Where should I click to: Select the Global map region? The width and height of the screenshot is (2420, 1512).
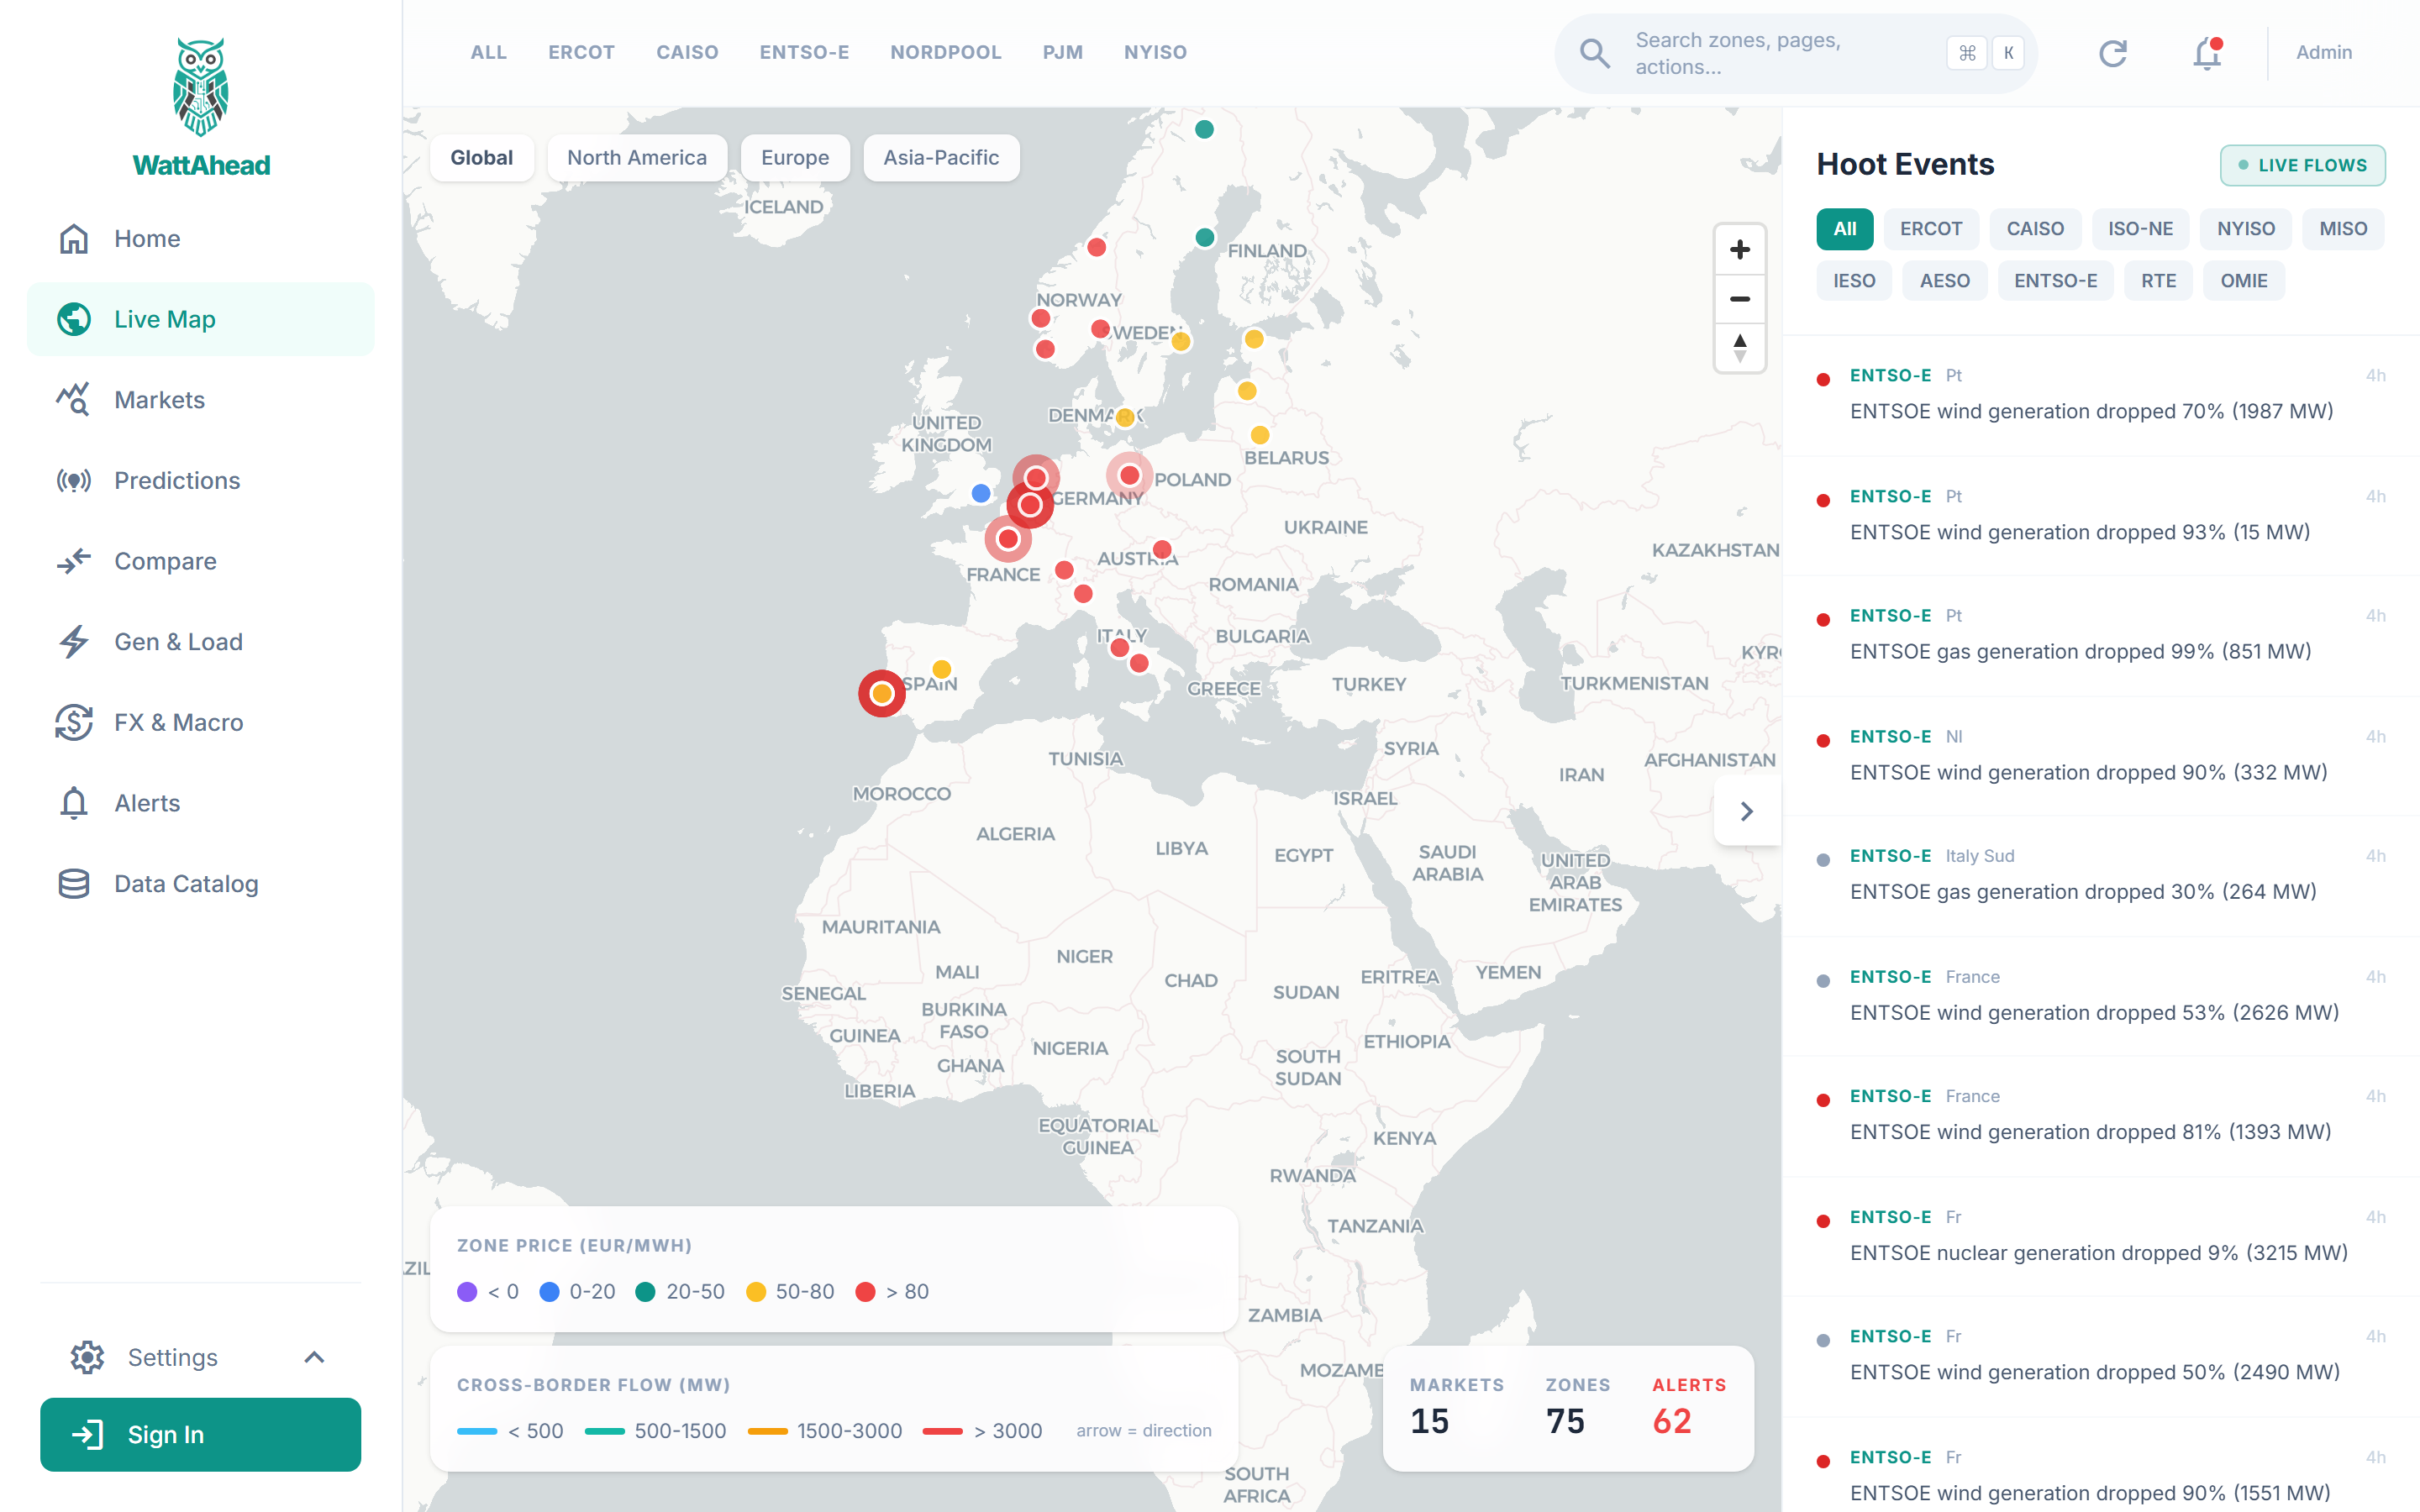coord(482,158)
